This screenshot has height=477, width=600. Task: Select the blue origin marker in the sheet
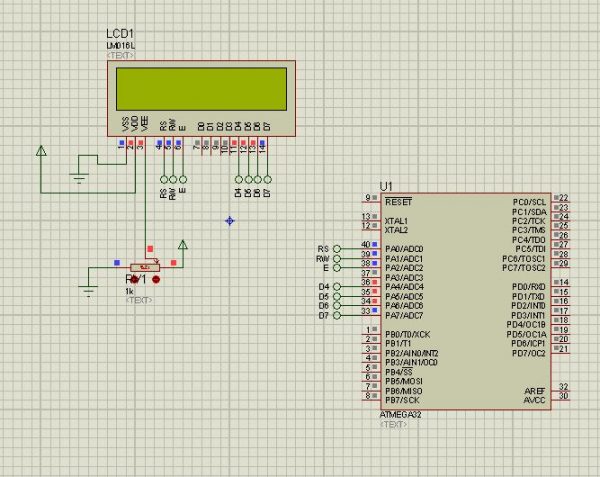click(230, 221)
